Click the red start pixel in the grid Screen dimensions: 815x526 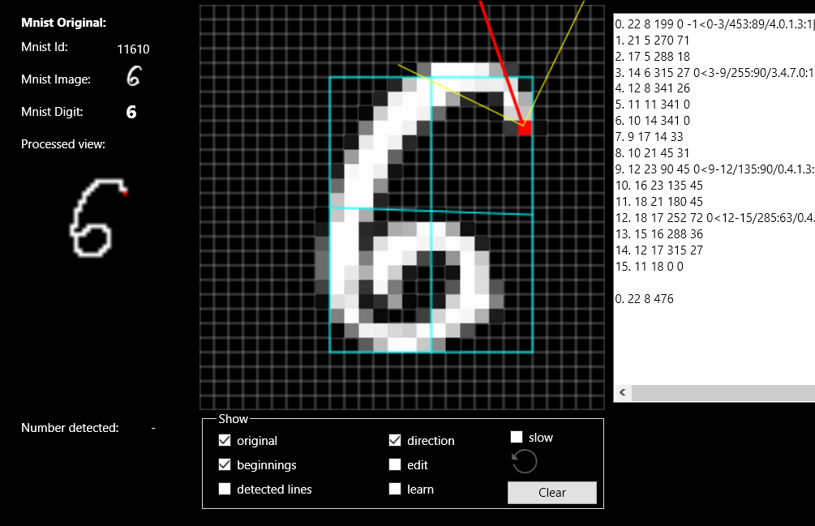point(525,128)
